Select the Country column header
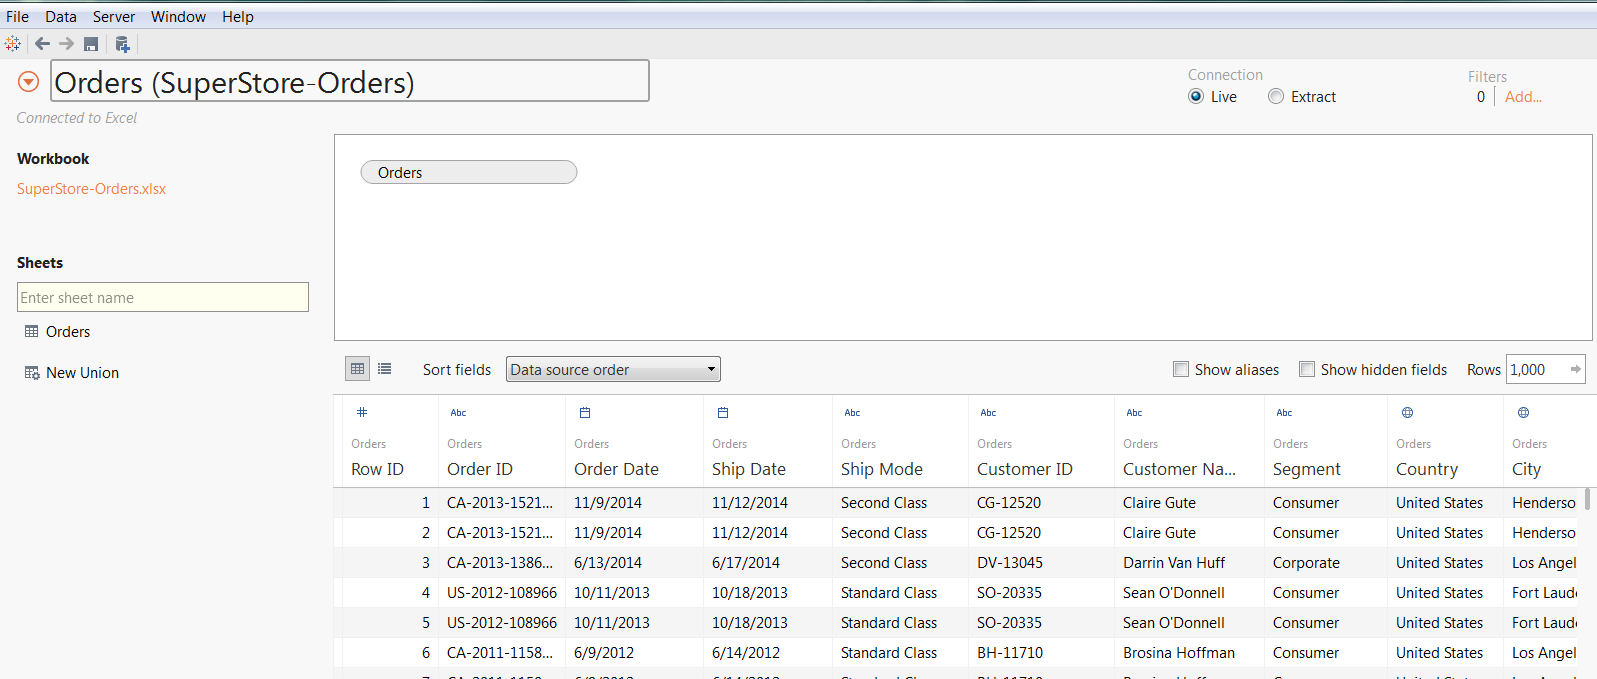The image size is (1597, 679). [1427, 469]
